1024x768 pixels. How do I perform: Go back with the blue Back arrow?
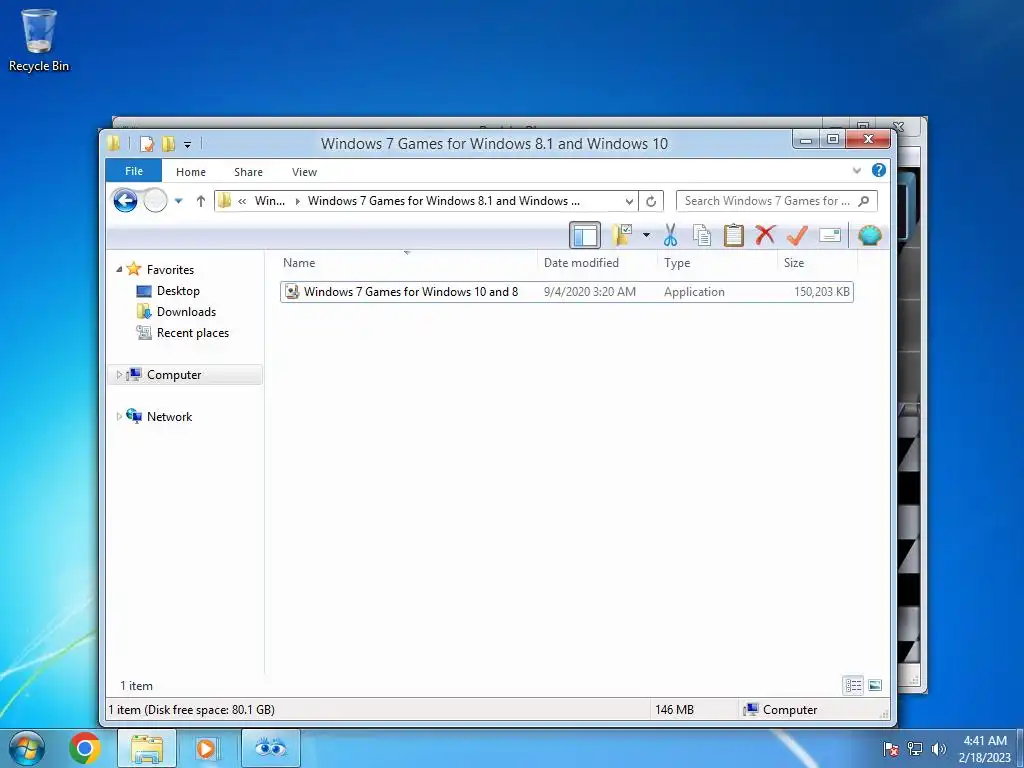pos(125,200)
